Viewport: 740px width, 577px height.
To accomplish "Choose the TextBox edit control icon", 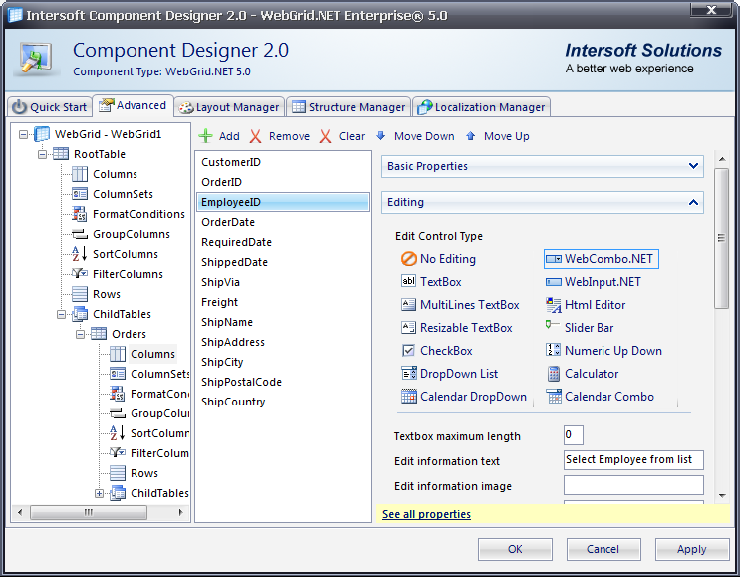I will pos(408,281).
